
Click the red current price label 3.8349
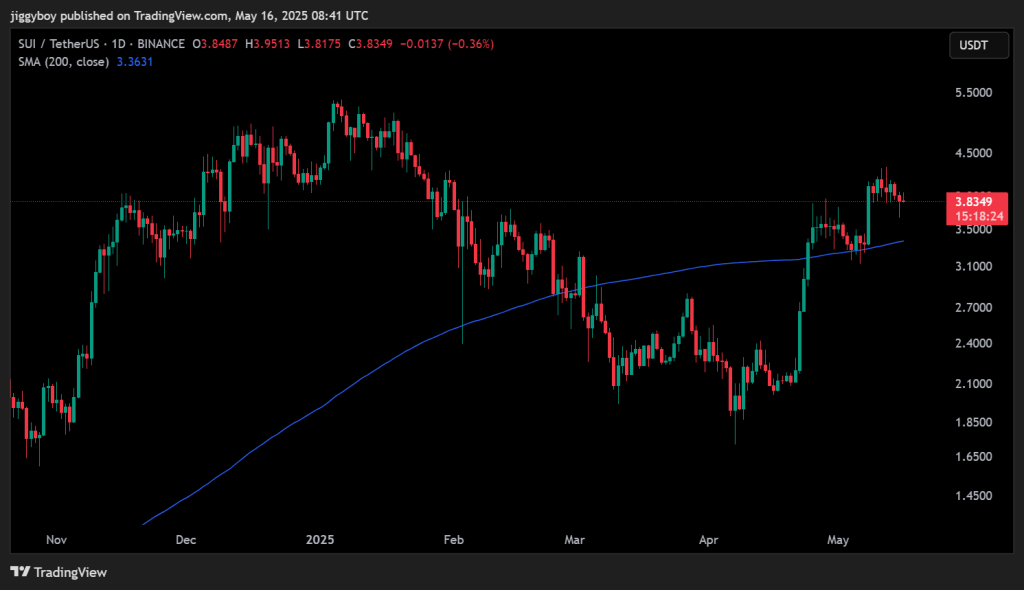tap(974, 202)
